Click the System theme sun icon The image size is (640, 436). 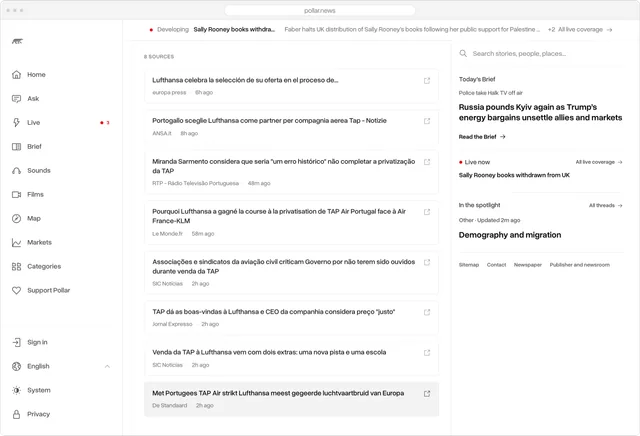(16, 390)
